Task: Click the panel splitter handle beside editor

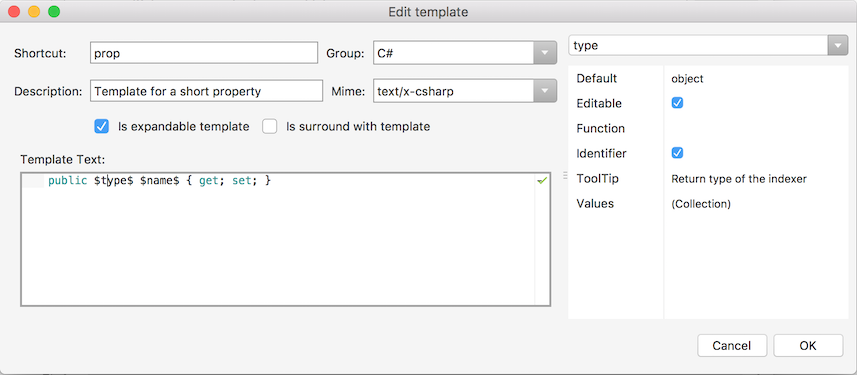Action: [565, 175]
